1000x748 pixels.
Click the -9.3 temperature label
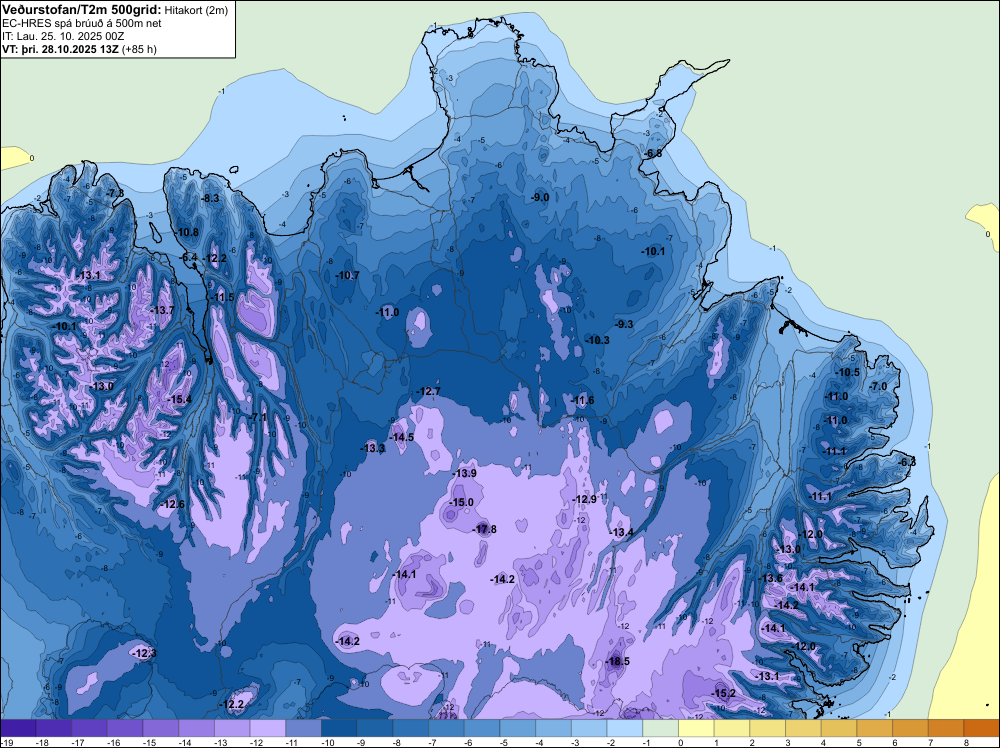click(x=624, y=324)
